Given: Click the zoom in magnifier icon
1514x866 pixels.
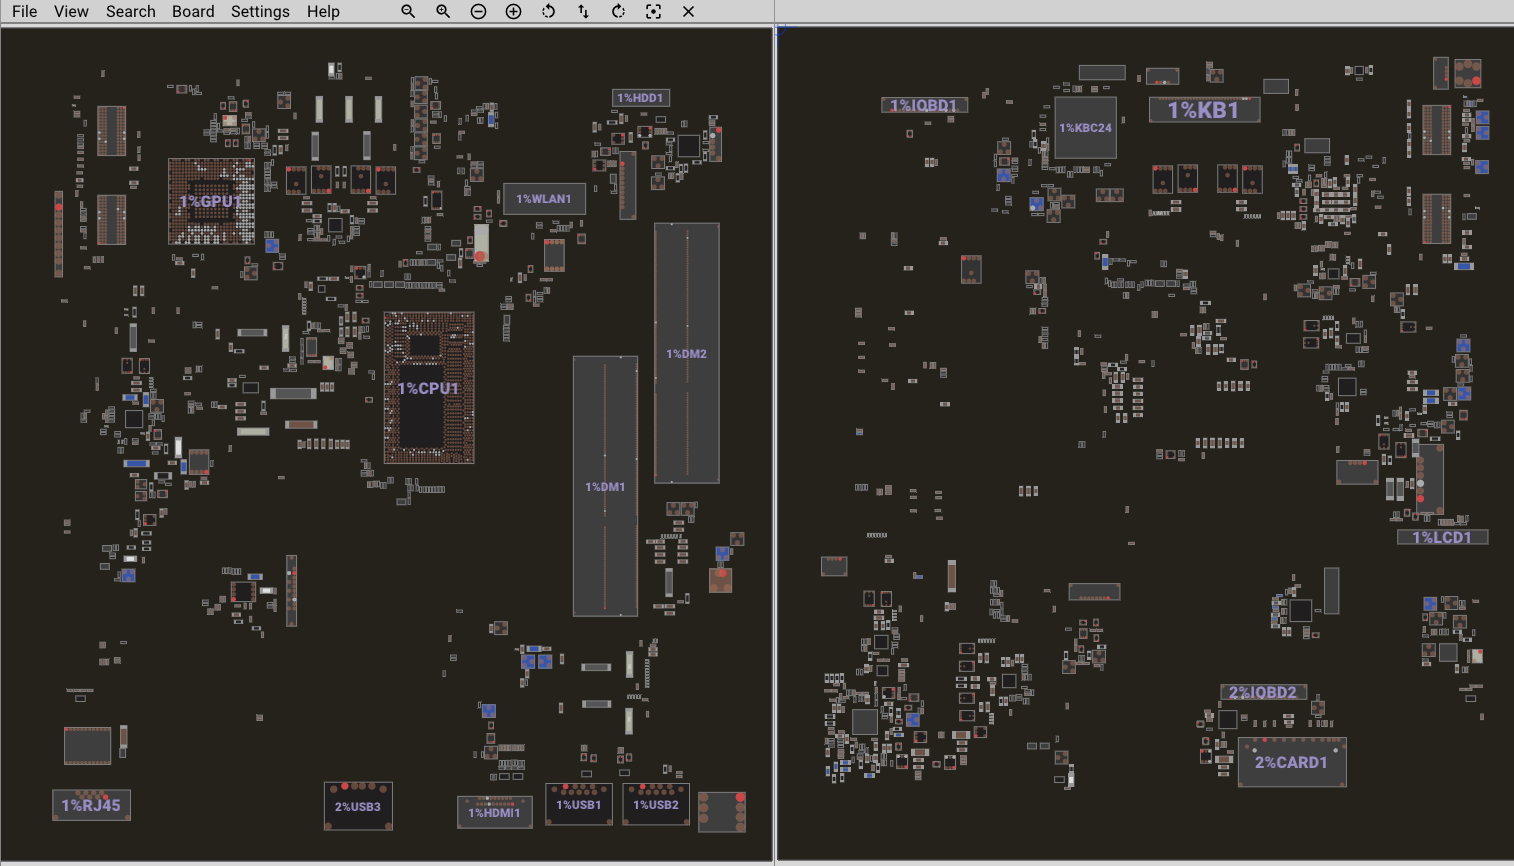Looking at the screenshot, I should 443,11.
